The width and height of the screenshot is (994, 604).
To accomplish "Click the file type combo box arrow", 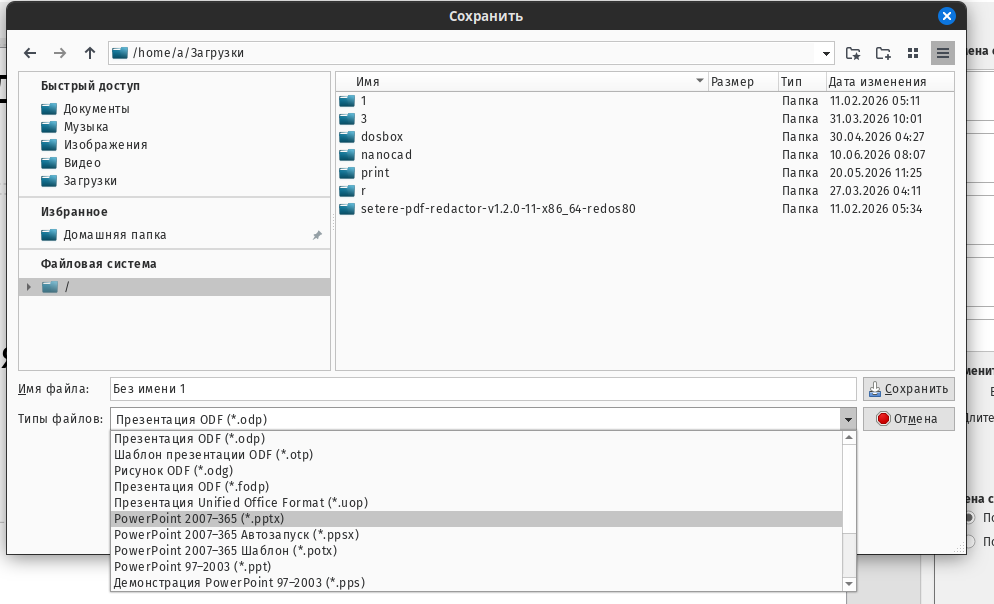I will (848, 420).
